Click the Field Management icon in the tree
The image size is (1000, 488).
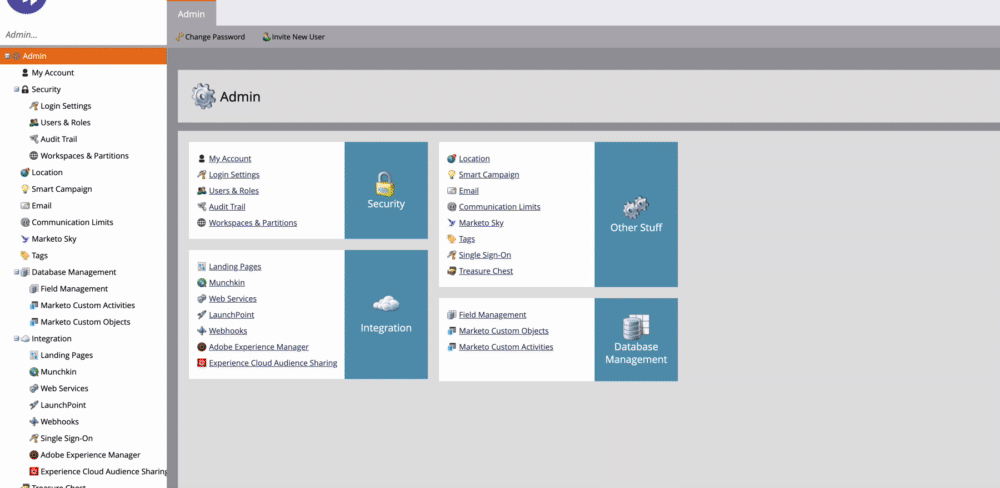[x=34, y=288]
